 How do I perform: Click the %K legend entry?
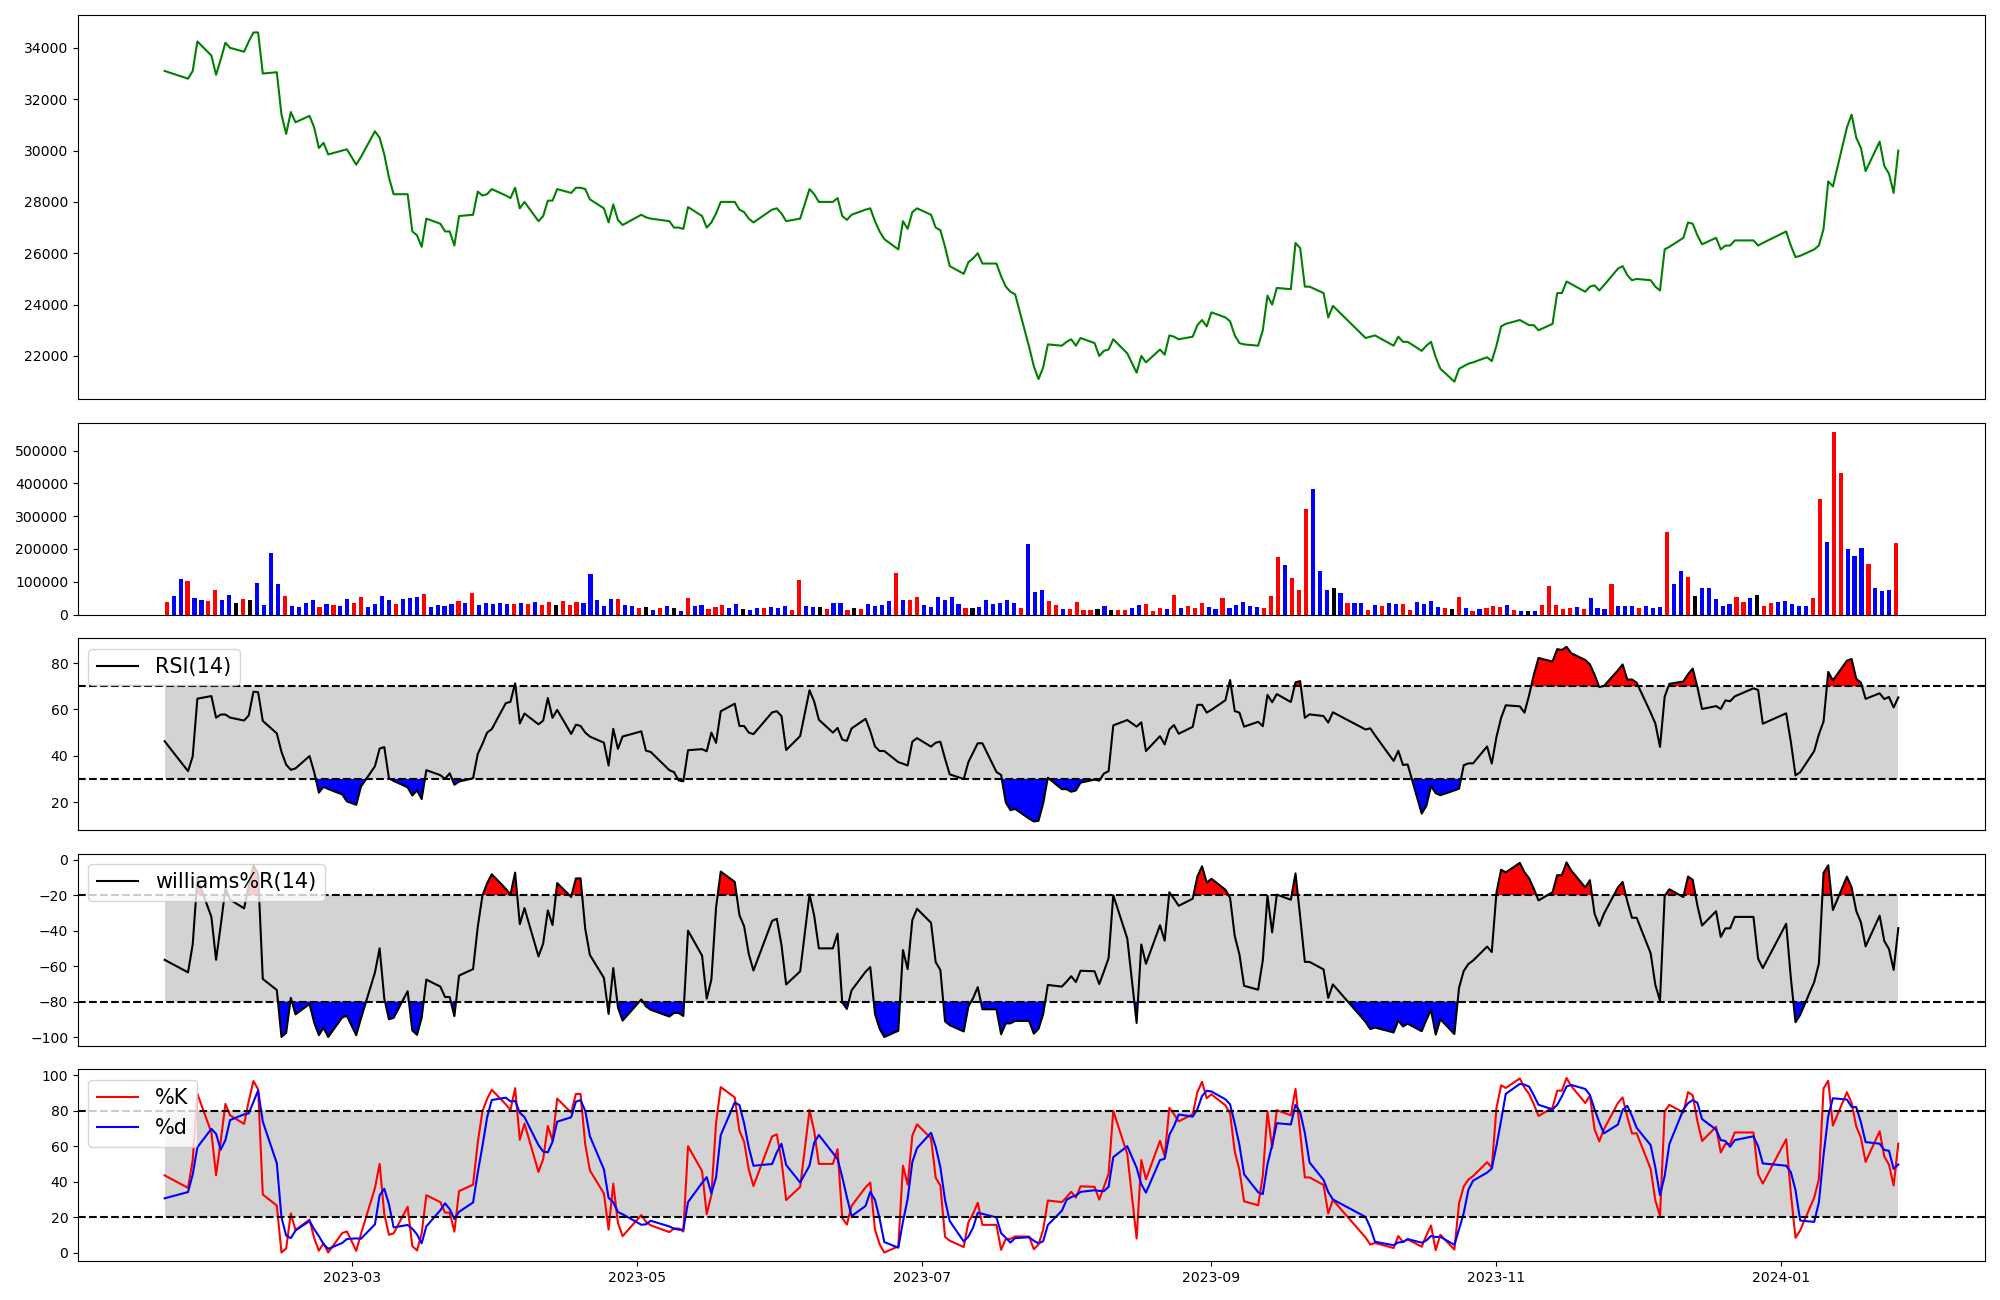click(x=171, y=1097)
